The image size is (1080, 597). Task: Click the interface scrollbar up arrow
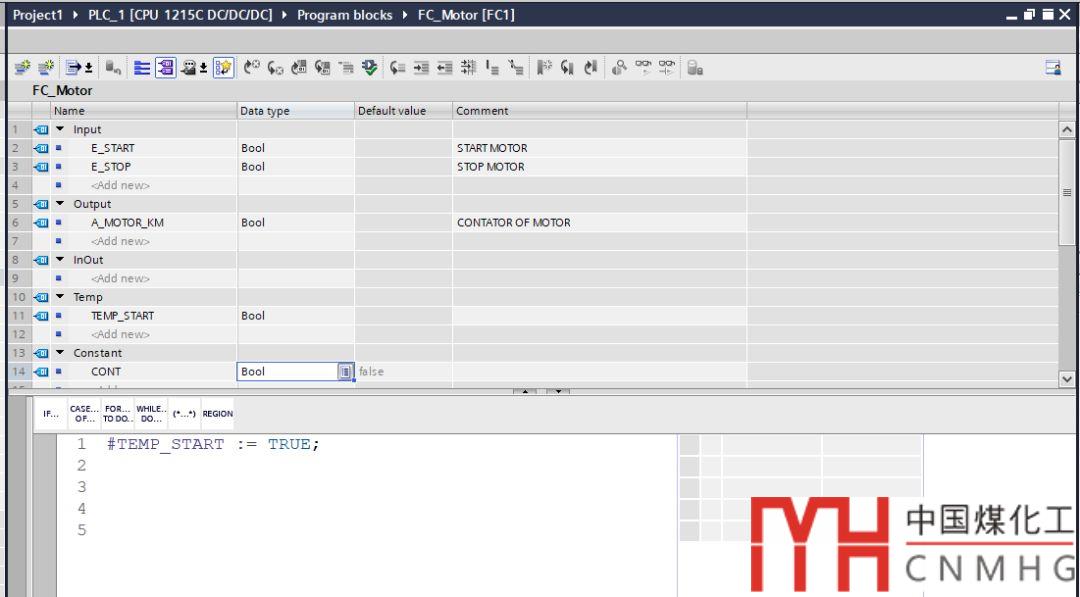1066,129
